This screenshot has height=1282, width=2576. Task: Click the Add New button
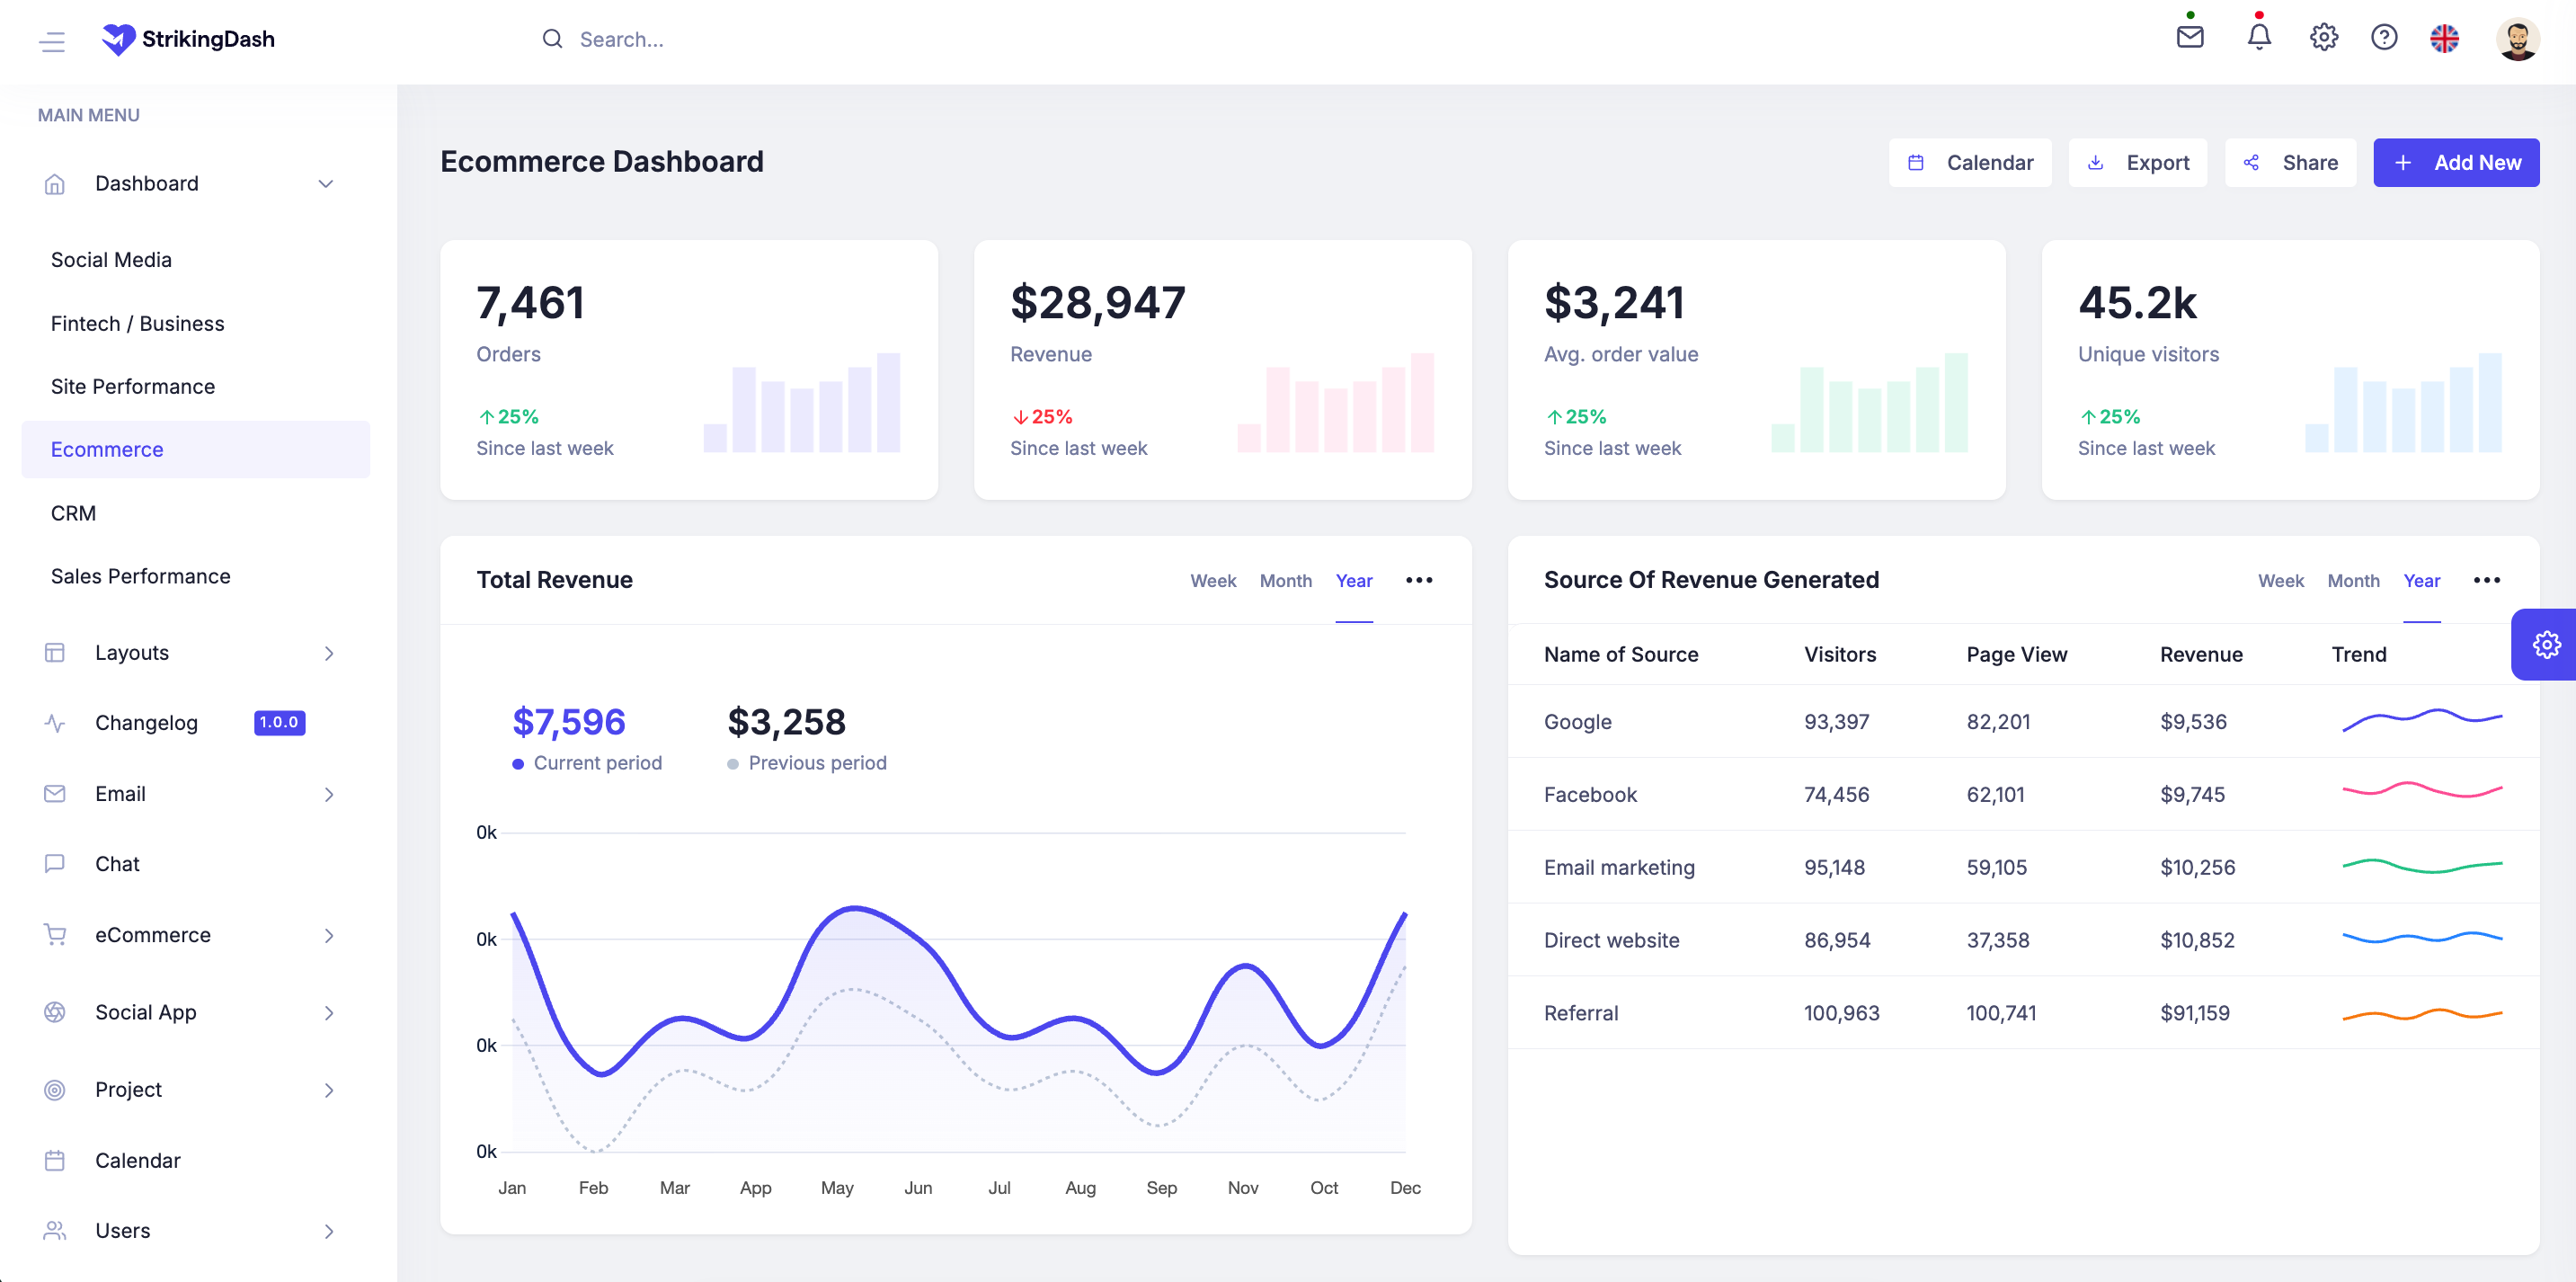point(2456,162)
